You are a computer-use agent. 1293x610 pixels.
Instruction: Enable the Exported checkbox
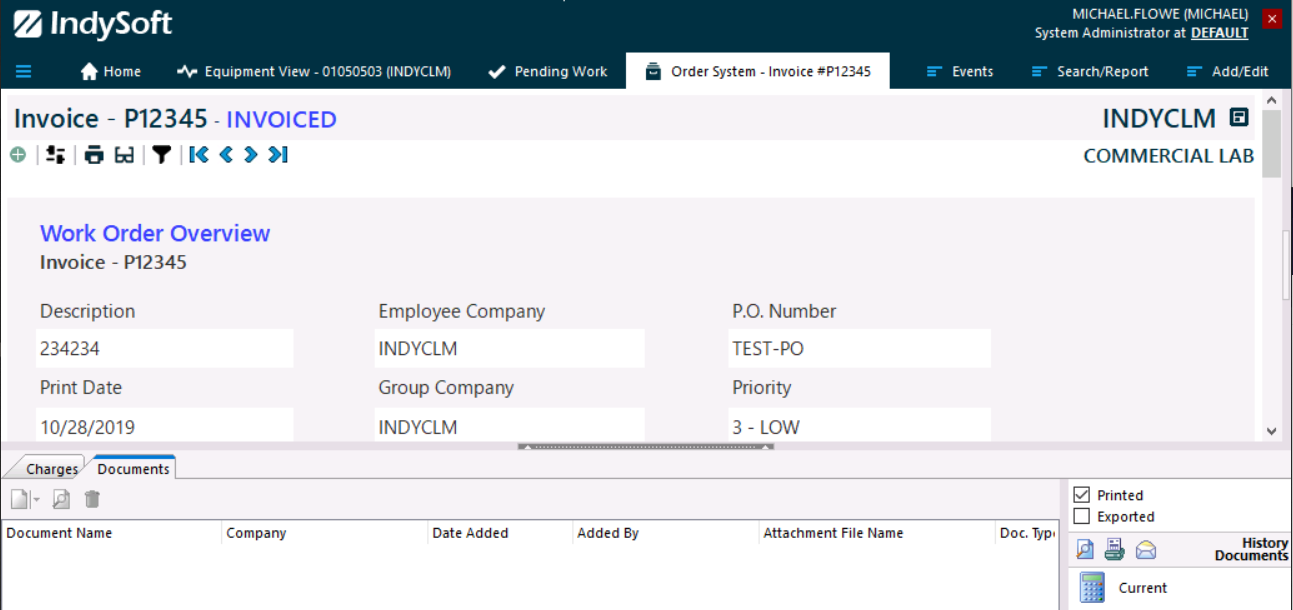(1081, 517)
